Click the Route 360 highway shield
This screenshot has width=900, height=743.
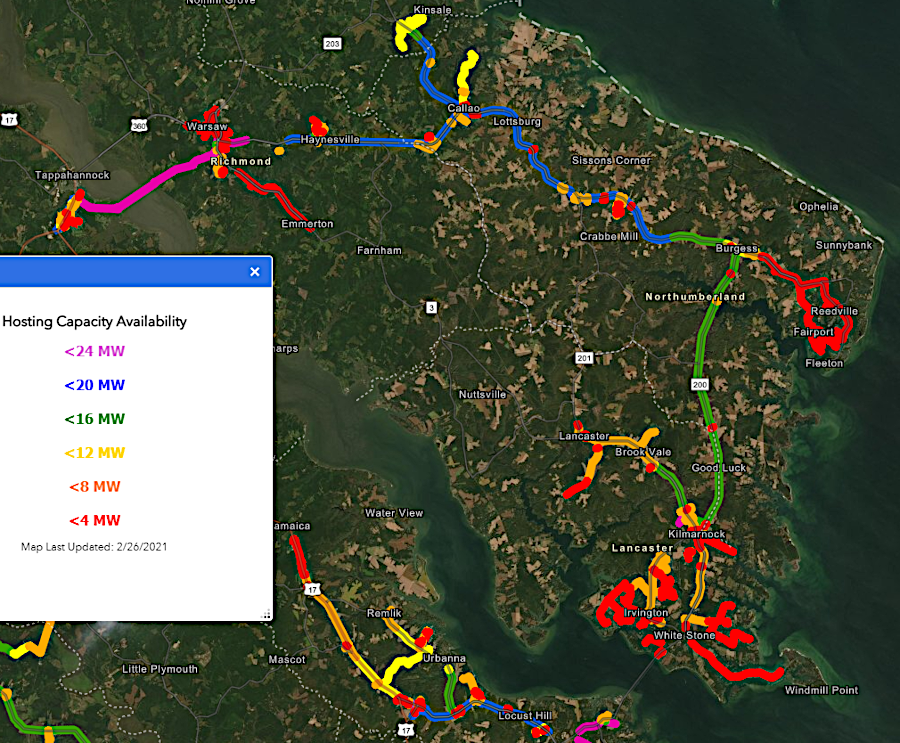pyautogui.click(x=141, y=124)
